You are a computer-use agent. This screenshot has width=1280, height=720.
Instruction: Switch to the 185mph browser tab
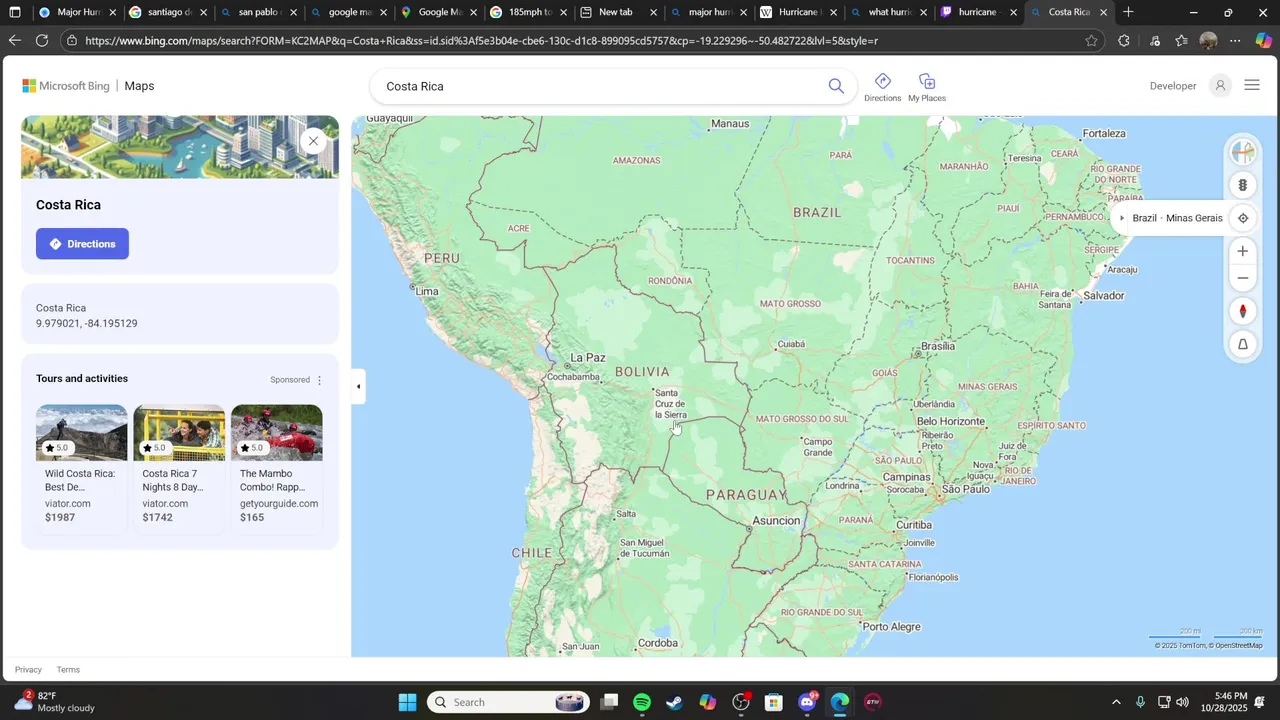(x=528, y=12)
